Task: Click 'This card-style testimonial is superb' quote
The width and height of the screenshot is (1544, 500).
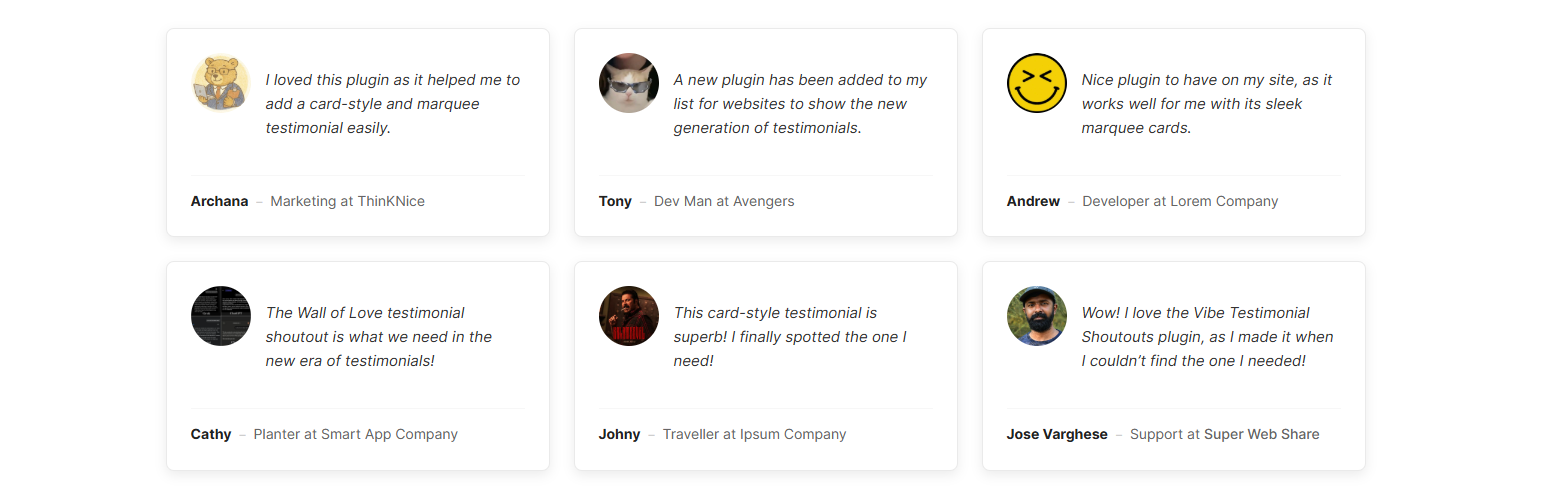Action: (790, 337)
